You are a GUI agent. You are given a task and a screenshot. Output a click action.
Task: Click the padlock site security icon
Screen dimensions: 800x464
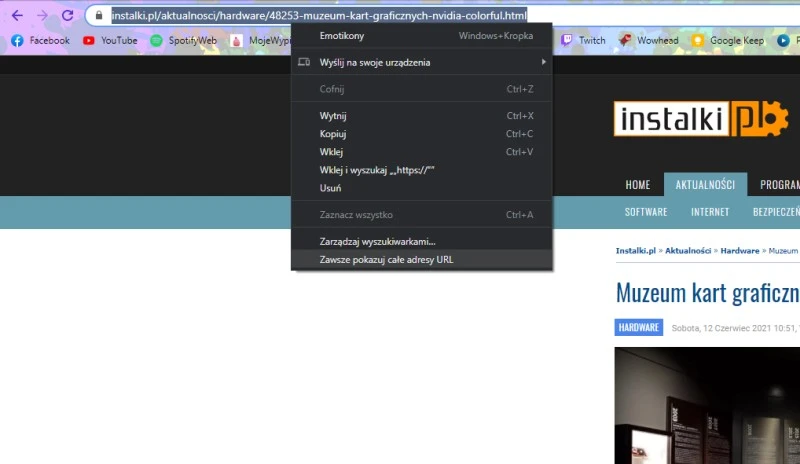pyautogui.click(x=99, y=15)
